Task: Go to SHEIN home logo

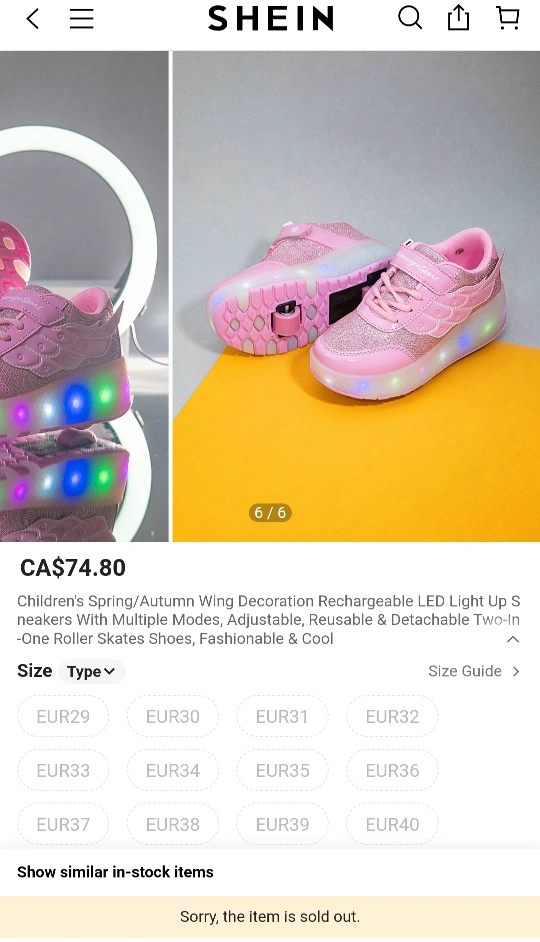Action: 270,19
